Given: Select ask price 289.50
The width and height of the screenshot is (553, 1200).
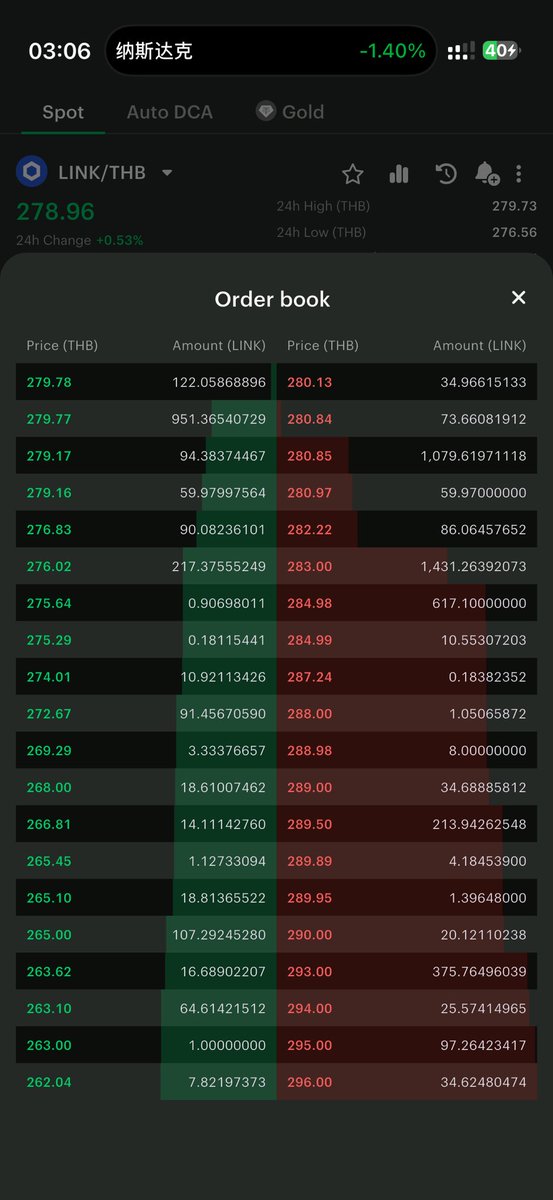Looking at the screenshot, I should tap(310, 824).
